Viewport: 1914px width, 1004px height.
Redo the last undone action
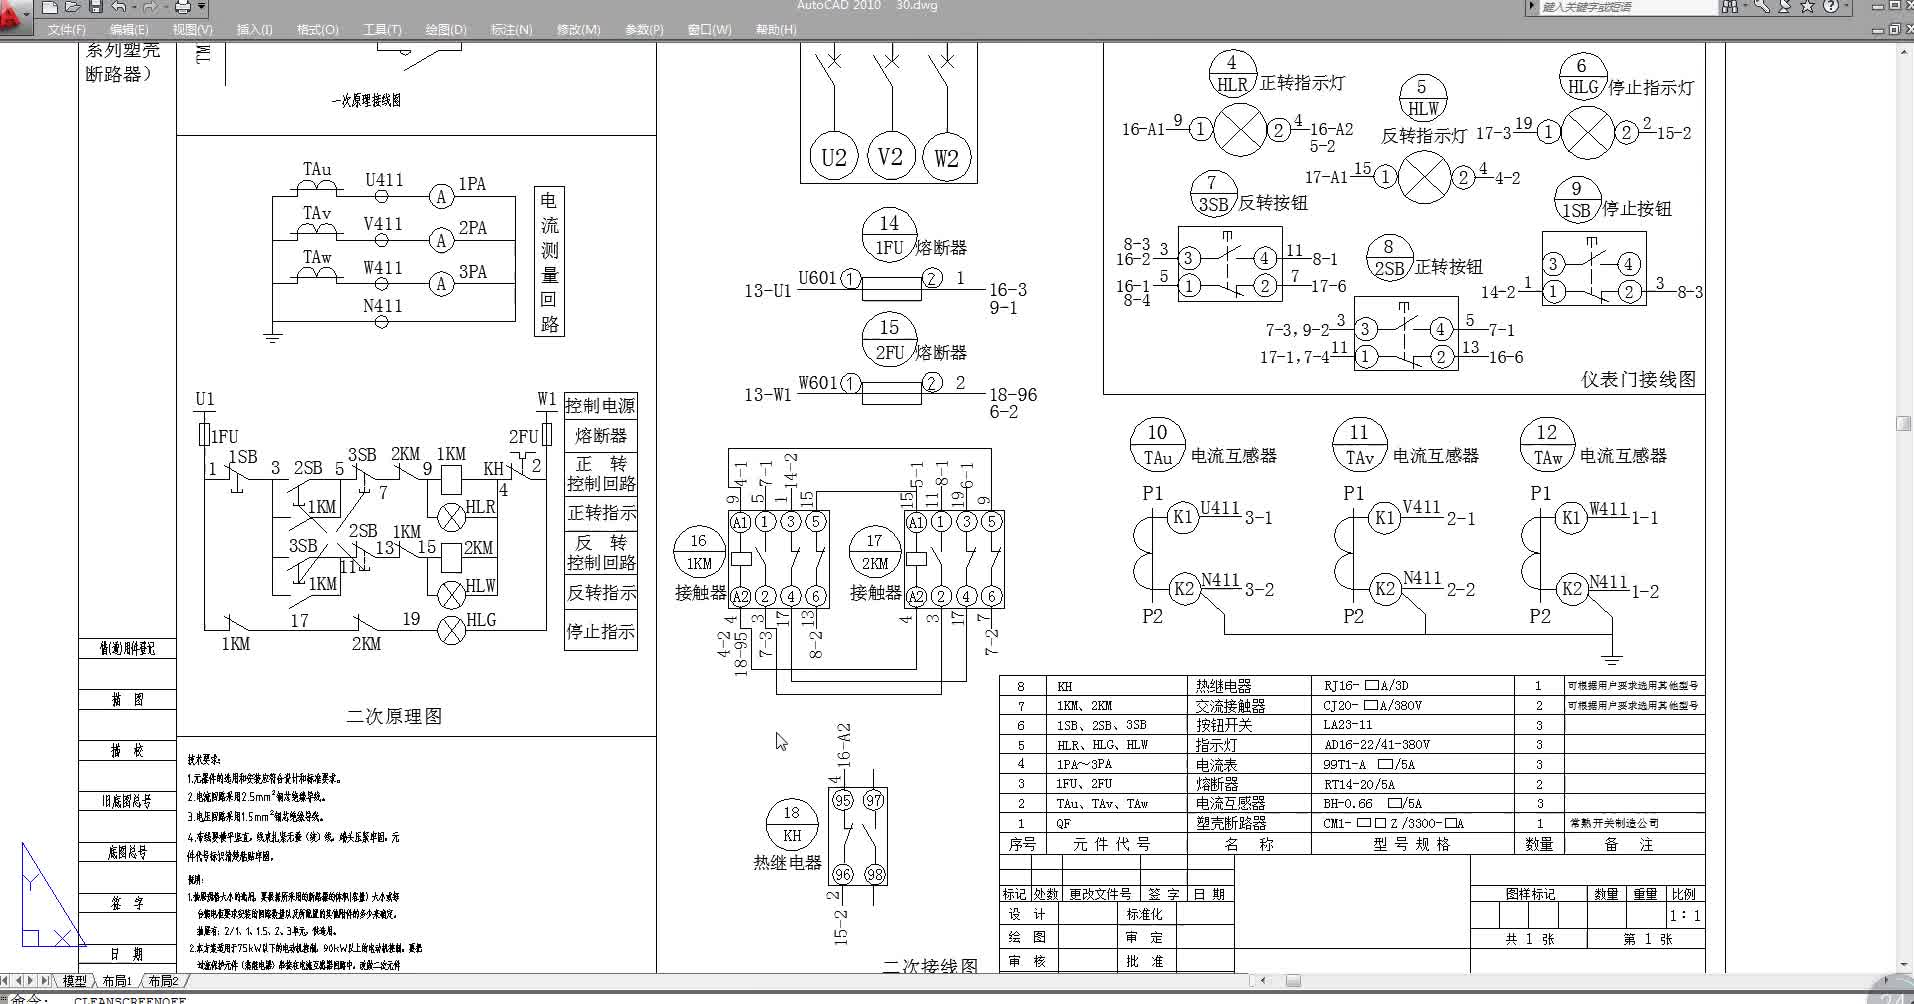pos(150,7)
